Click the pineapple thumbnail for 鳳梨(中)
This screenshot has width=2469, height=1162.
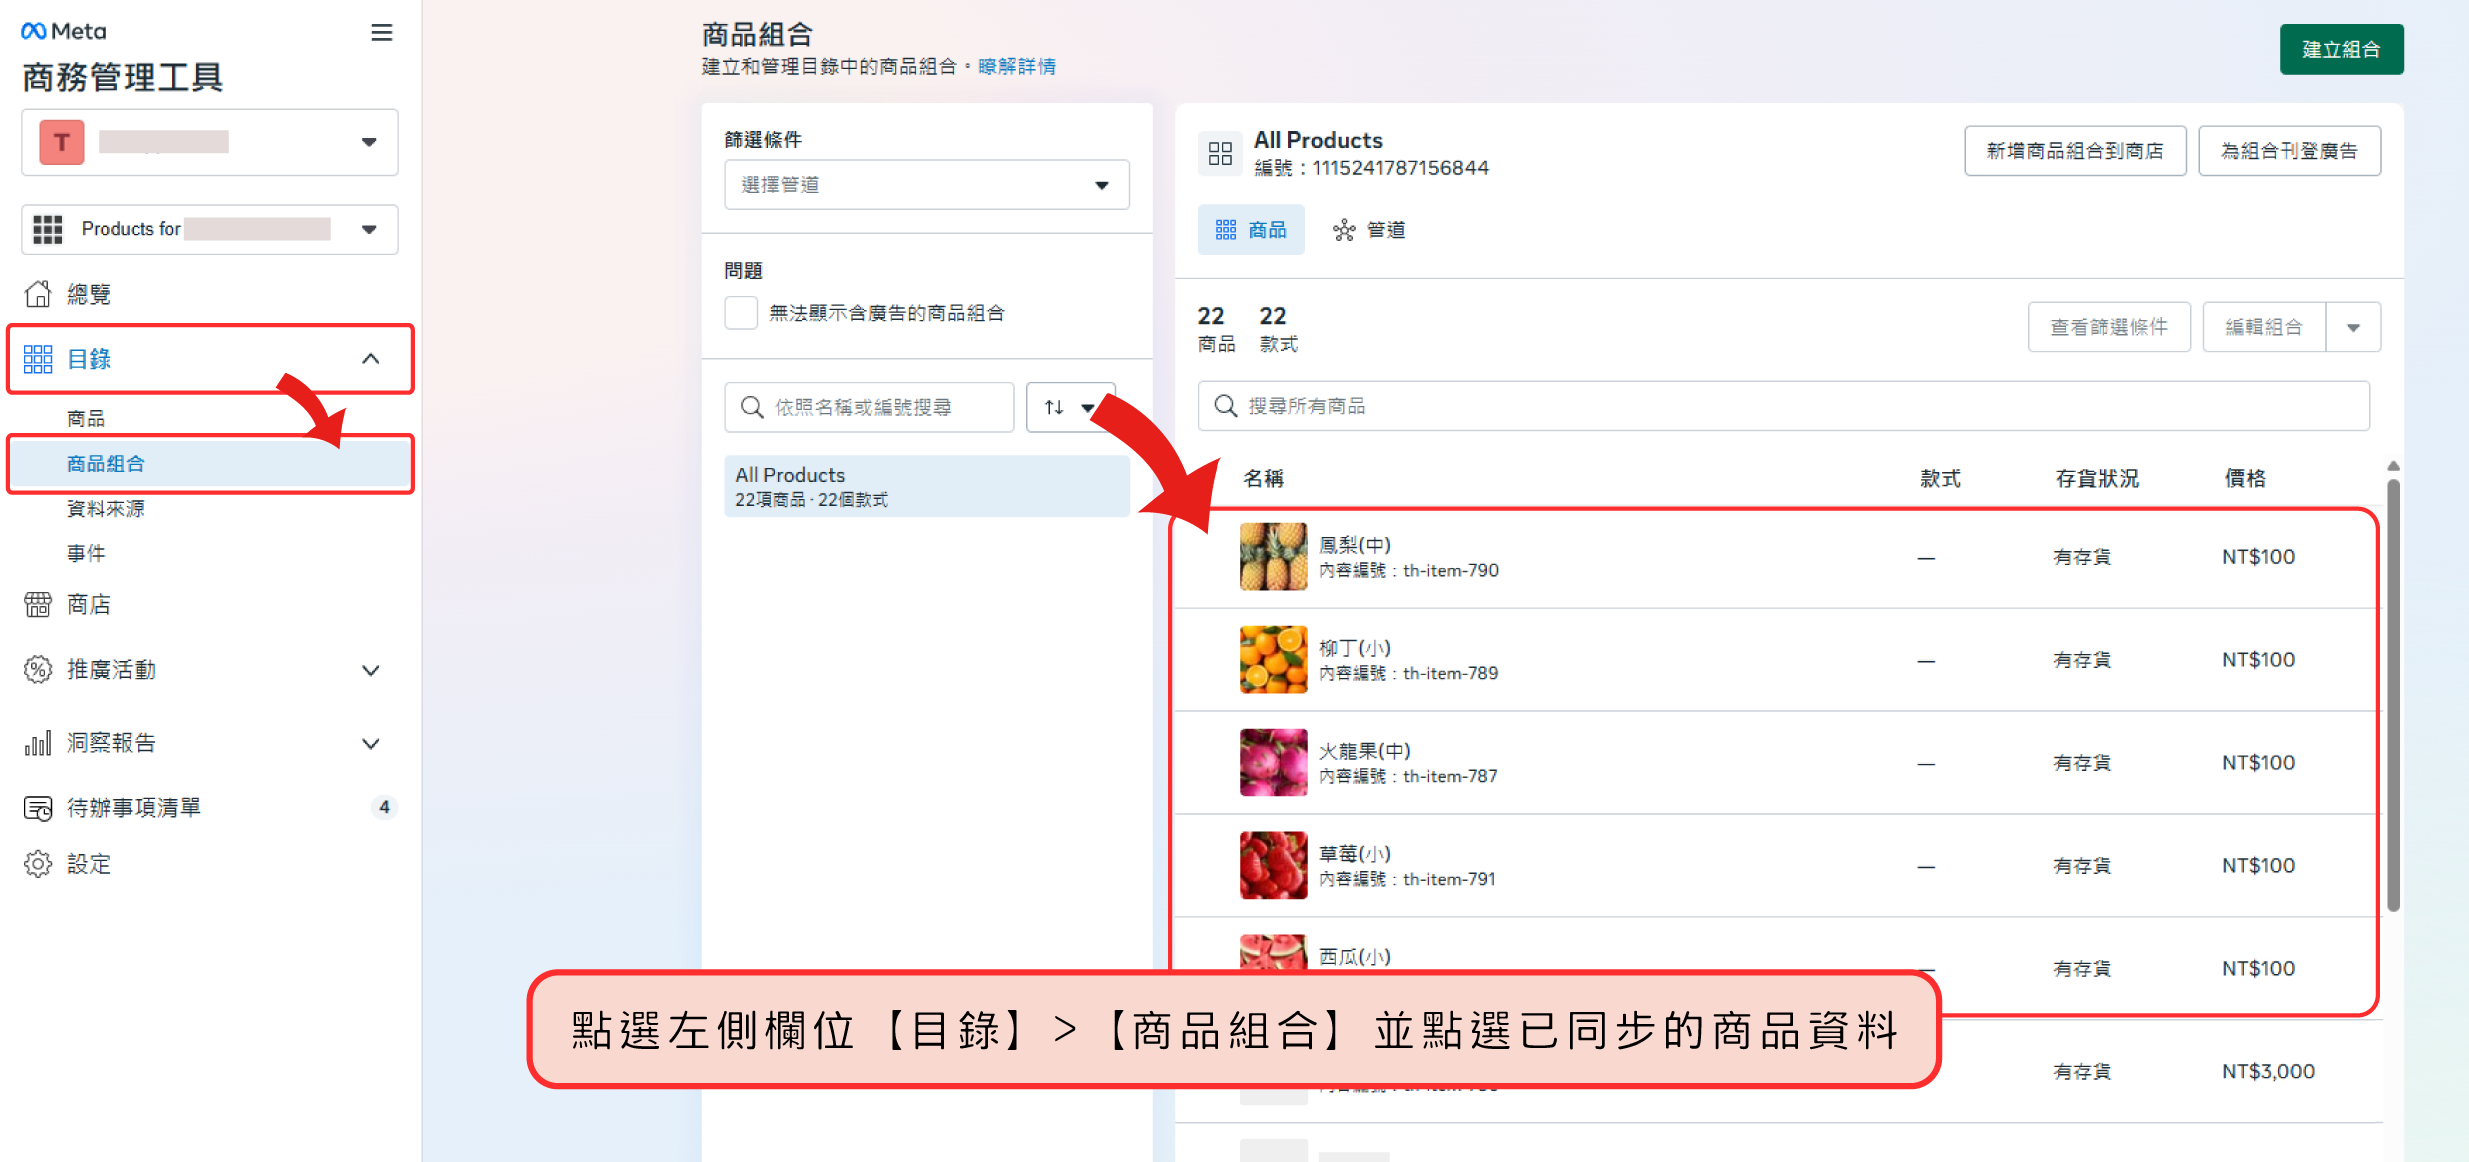pos(1272,557)
